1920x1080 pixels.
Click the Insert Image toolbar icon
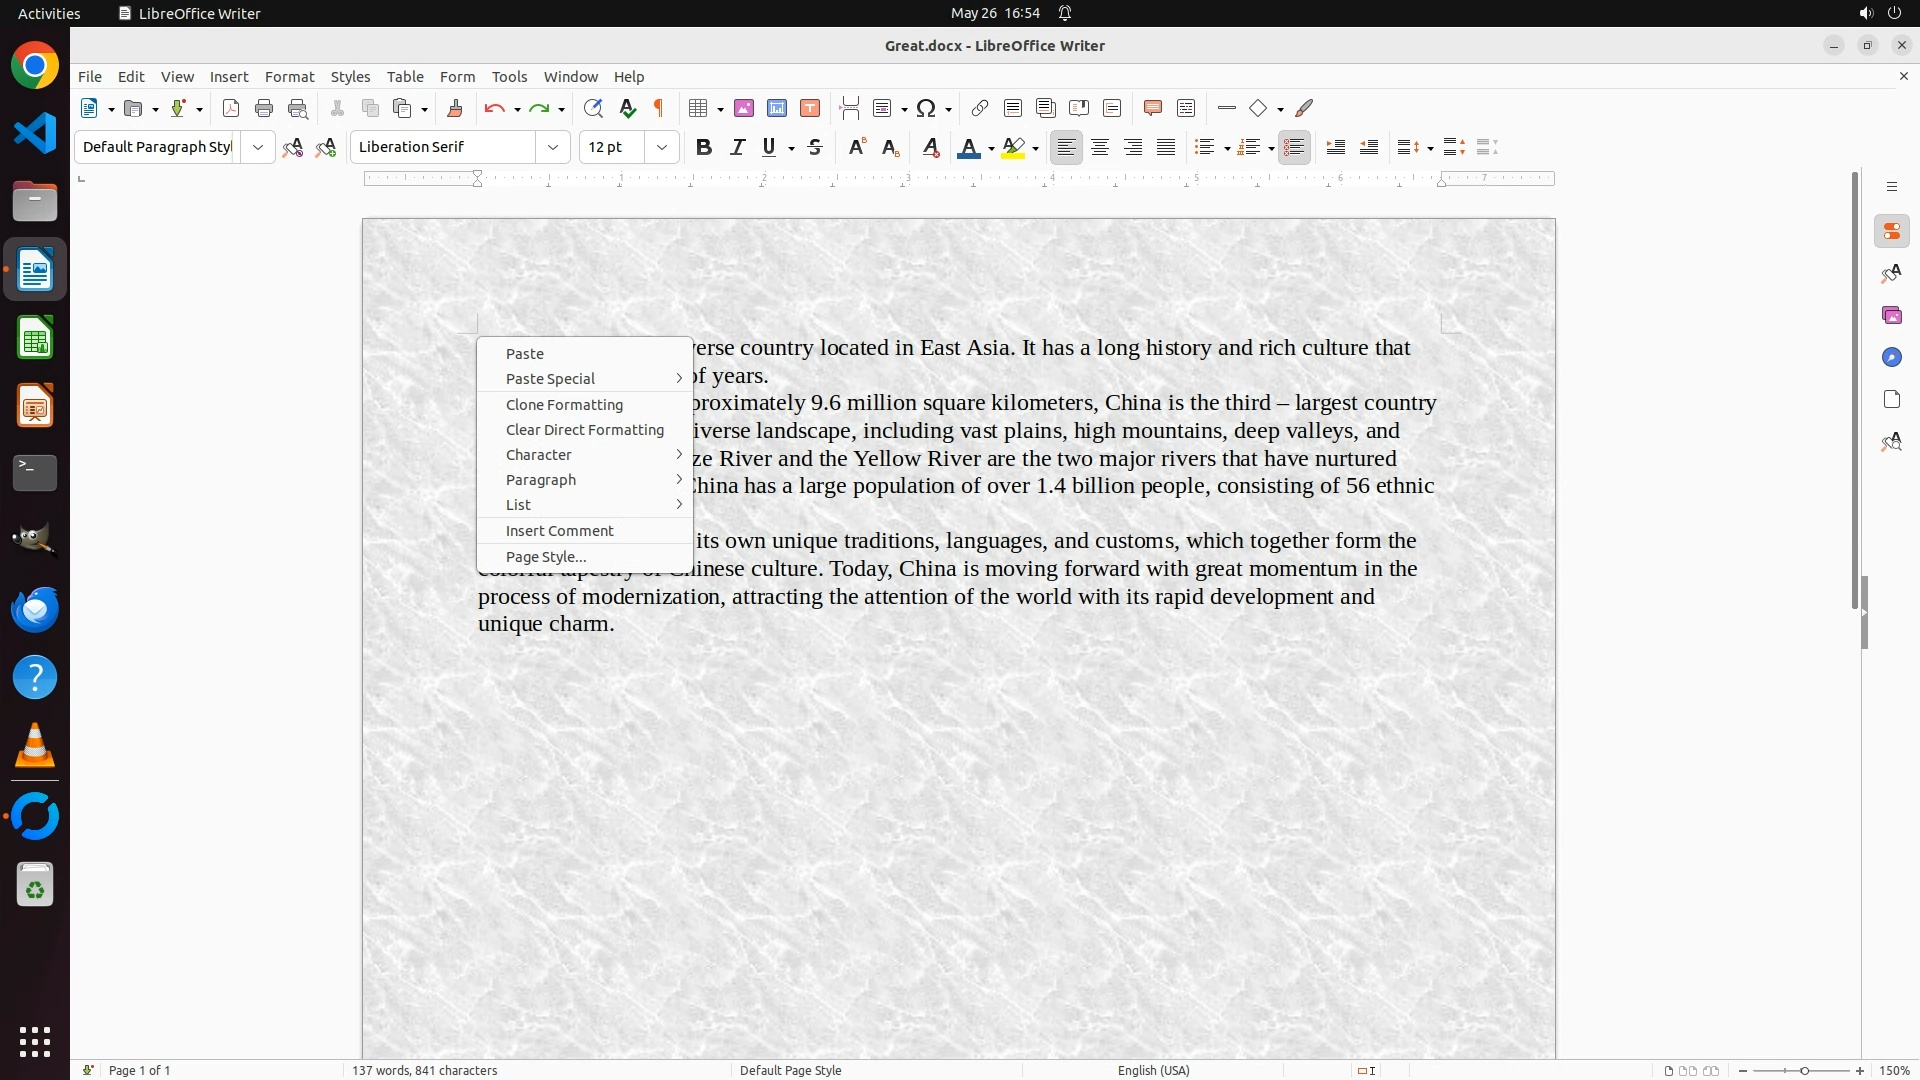(744, 108)
